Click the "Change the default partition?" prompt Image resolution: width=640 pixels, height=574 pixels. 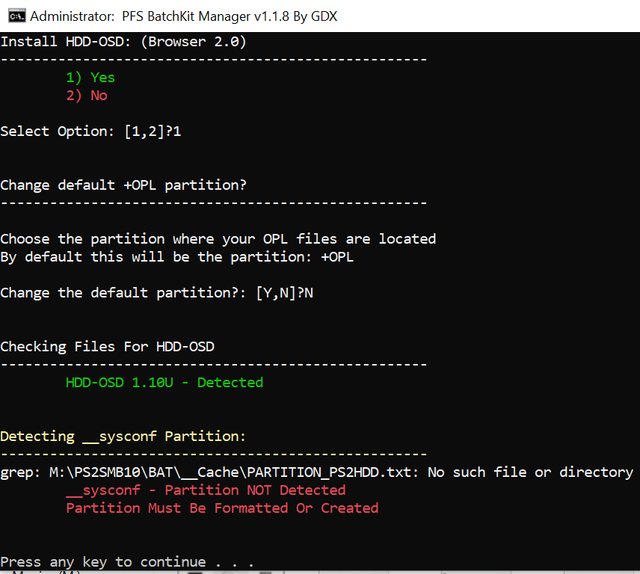click(x=157, y=293)
